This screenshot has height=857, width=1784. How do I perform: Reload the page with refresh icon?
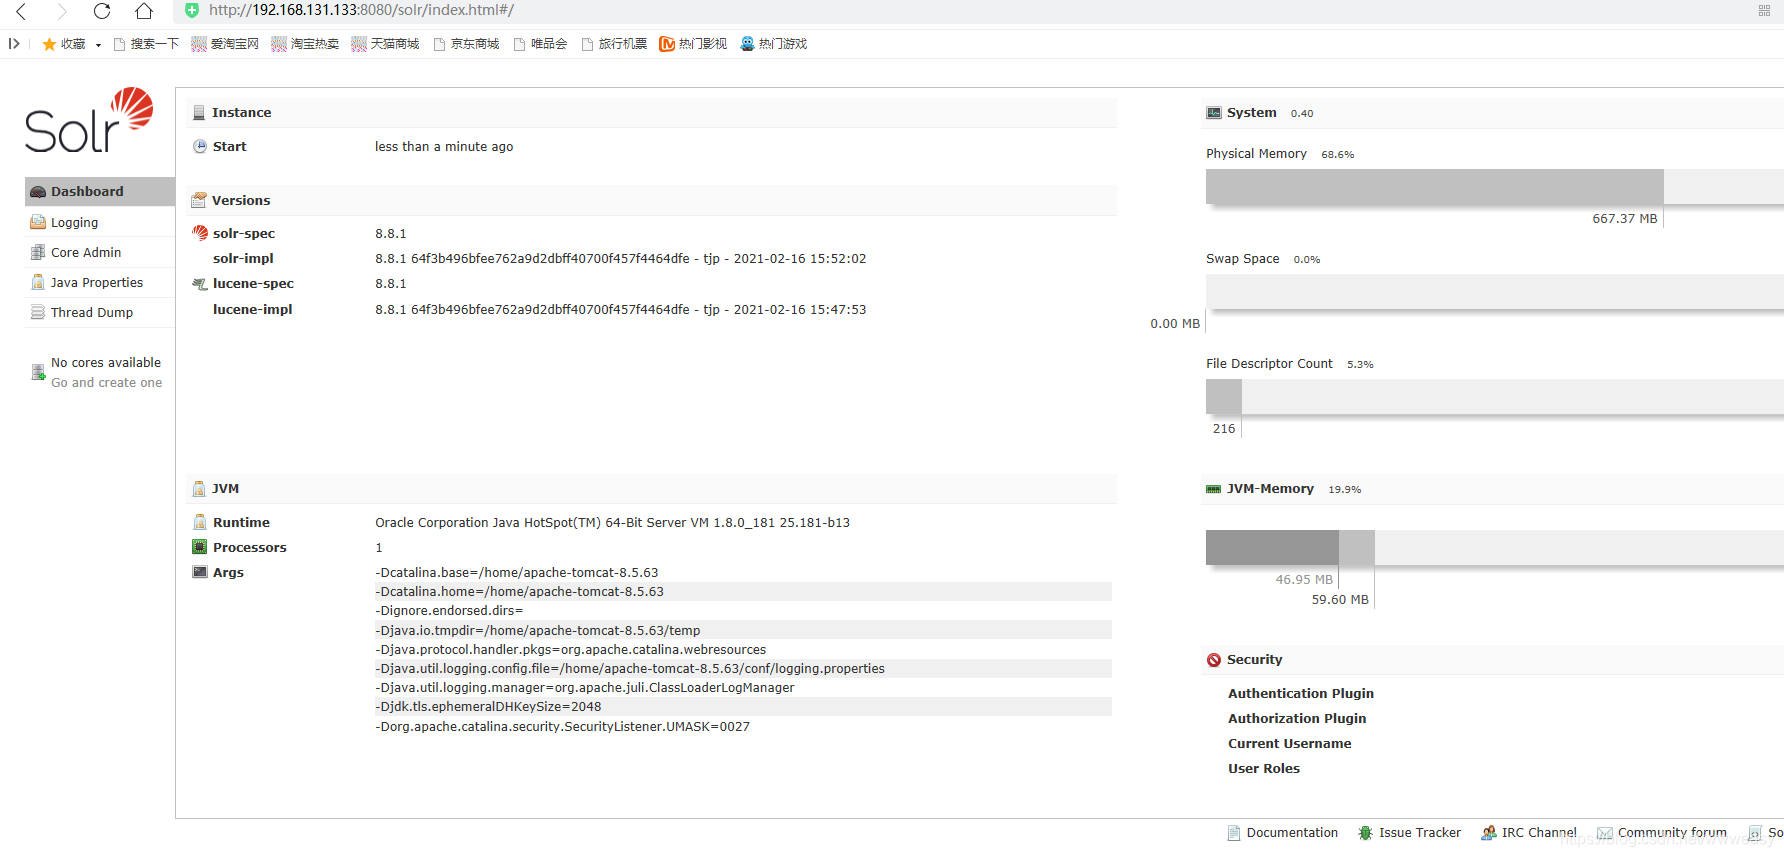pos(102,11)
